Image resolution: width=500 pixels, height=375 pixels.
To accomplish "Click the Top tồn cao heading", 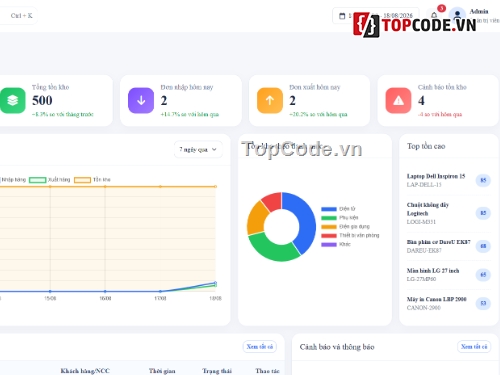I will coord(426,146).
